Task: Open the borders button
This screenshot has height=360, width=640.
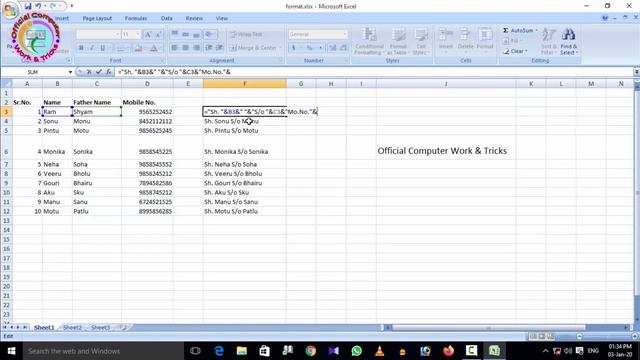Action: point(121,48)
